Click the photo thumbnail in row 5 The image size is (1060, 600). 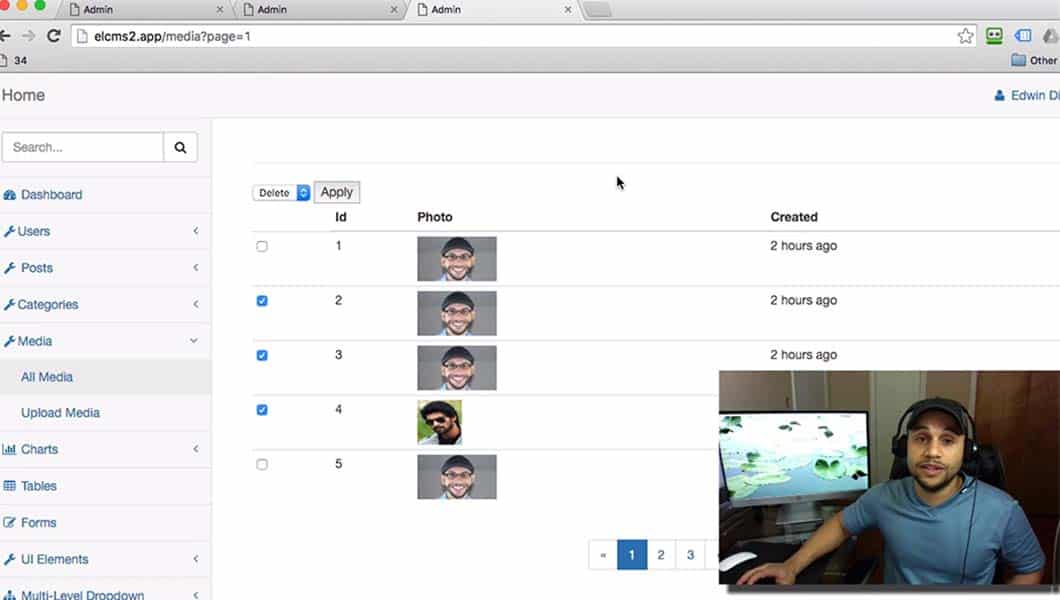coord(457,477)
